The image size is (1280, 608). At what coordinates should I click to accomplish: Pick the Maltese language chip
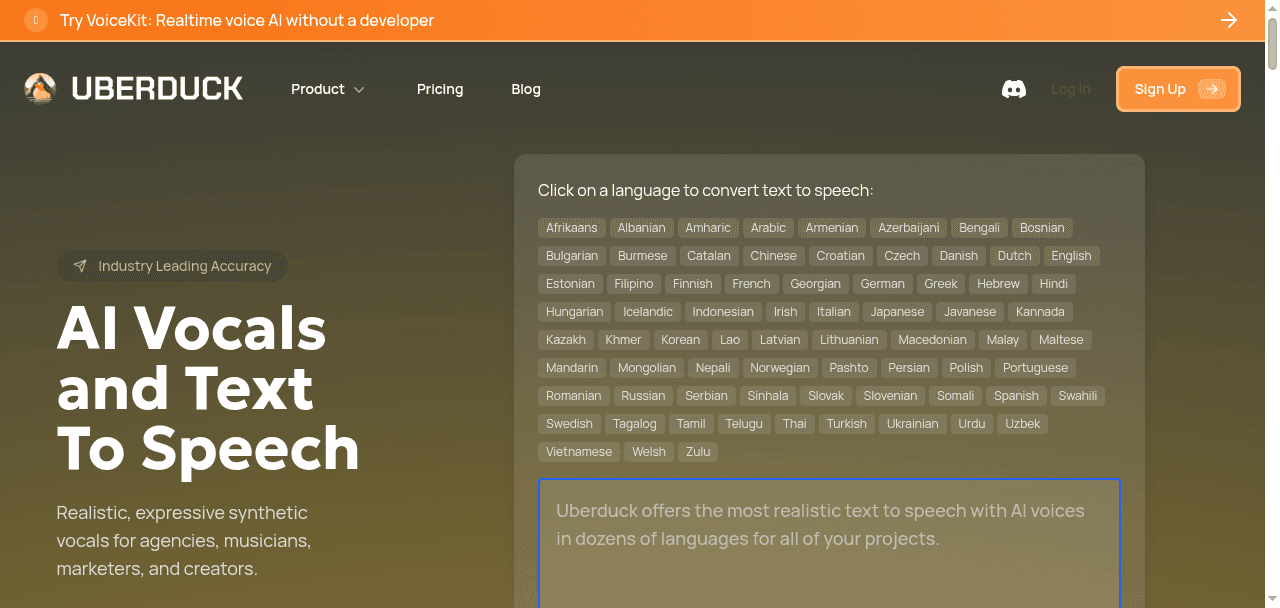click(1061, 340)
